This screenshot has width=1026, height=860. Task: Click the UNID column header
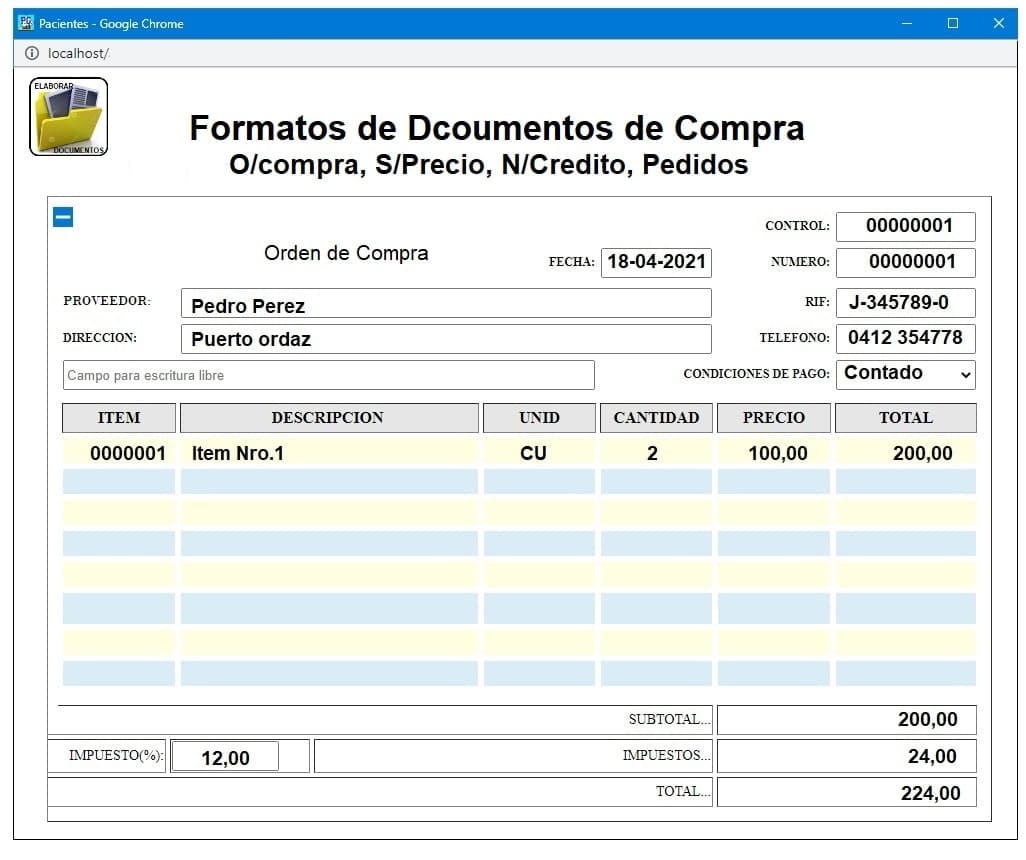[539, 418]
